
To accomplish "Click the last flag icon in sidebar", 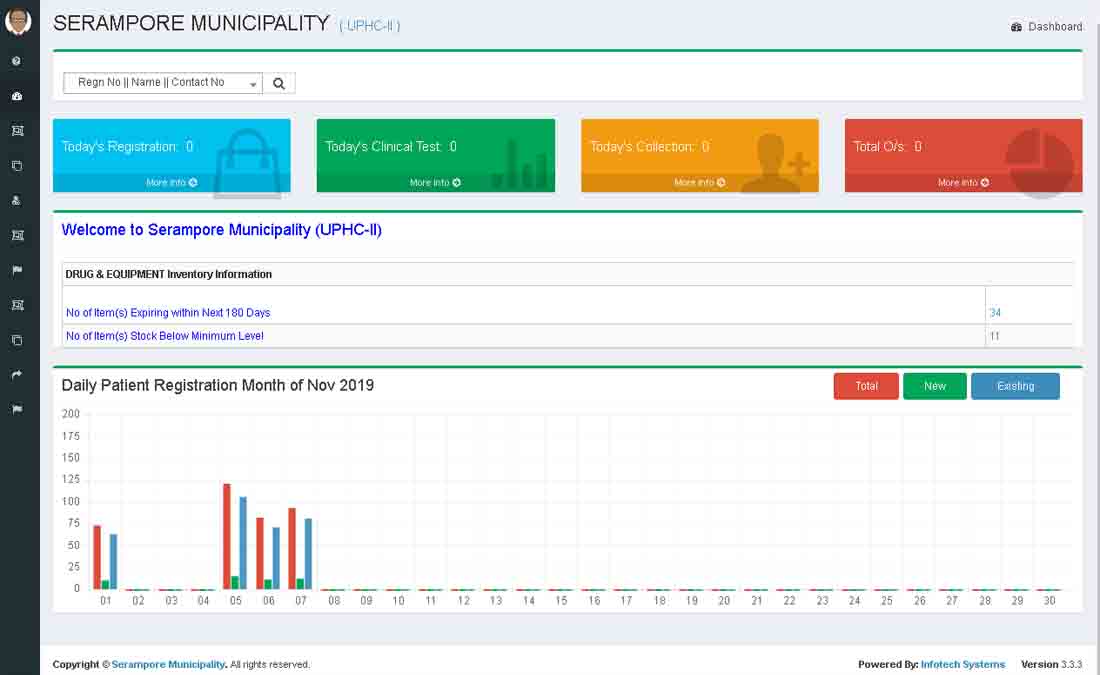I will pyautogui.click(x=17, y=409).
